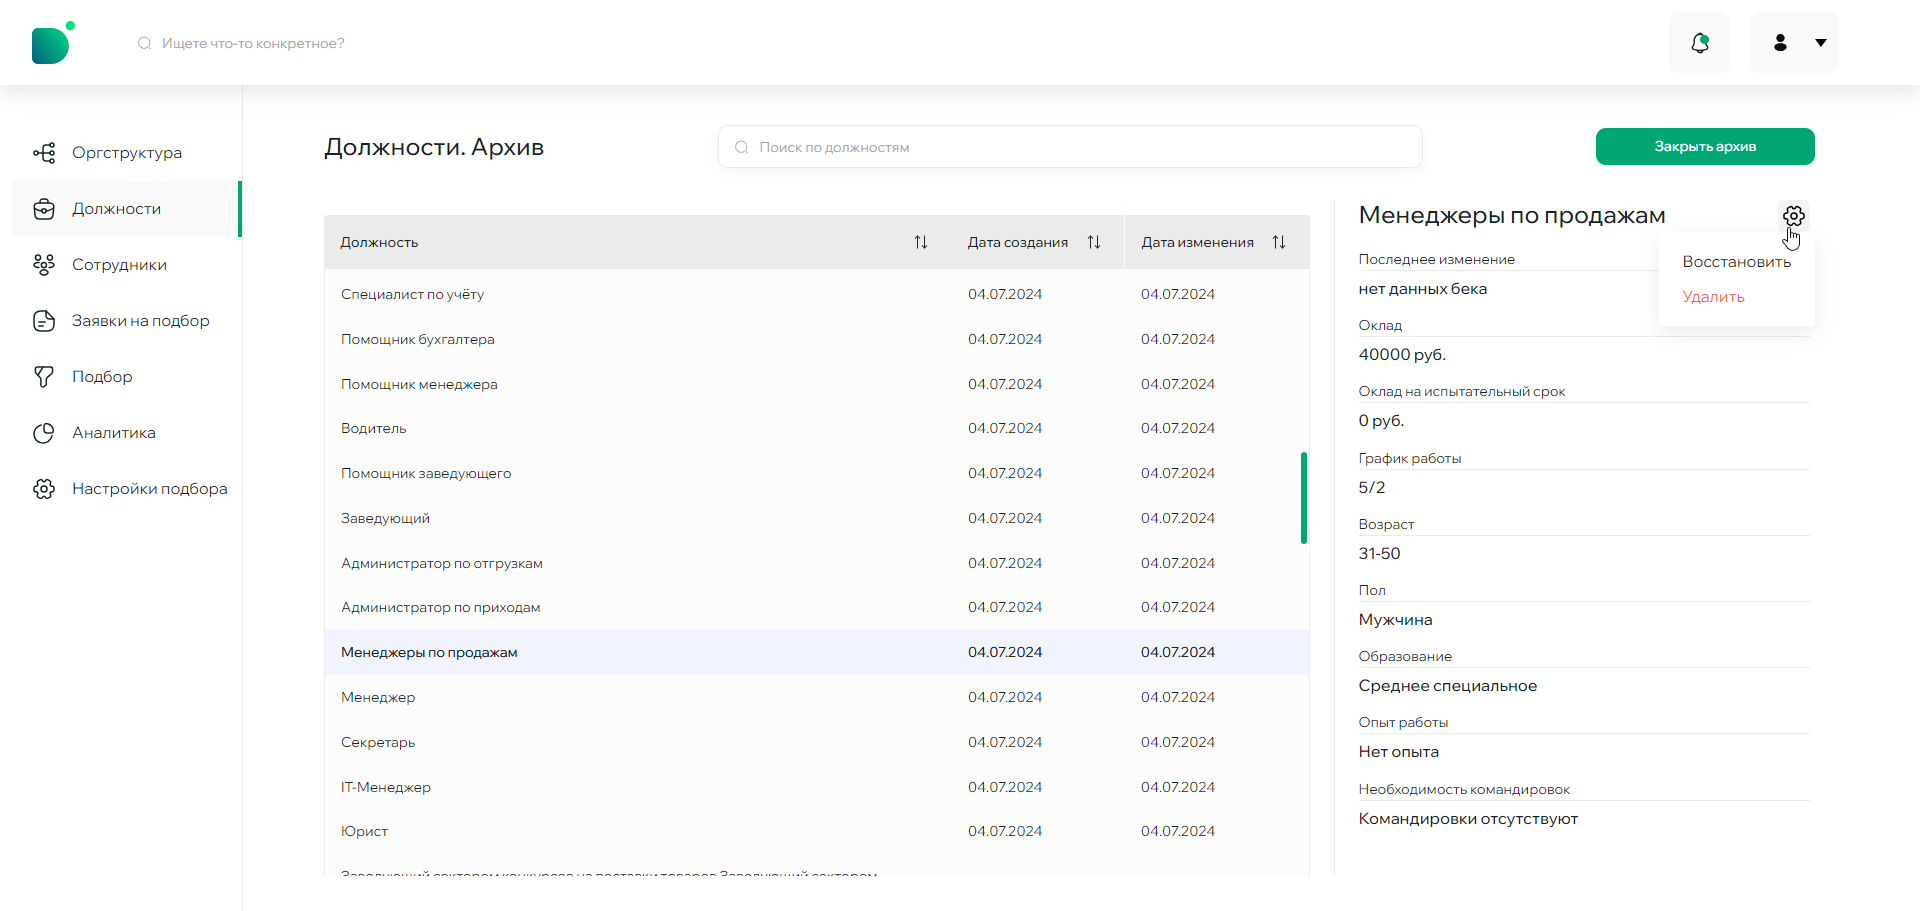Select "Администратор по приходам" row
The width and height of the screenshot is (1920, 911).
817,607
